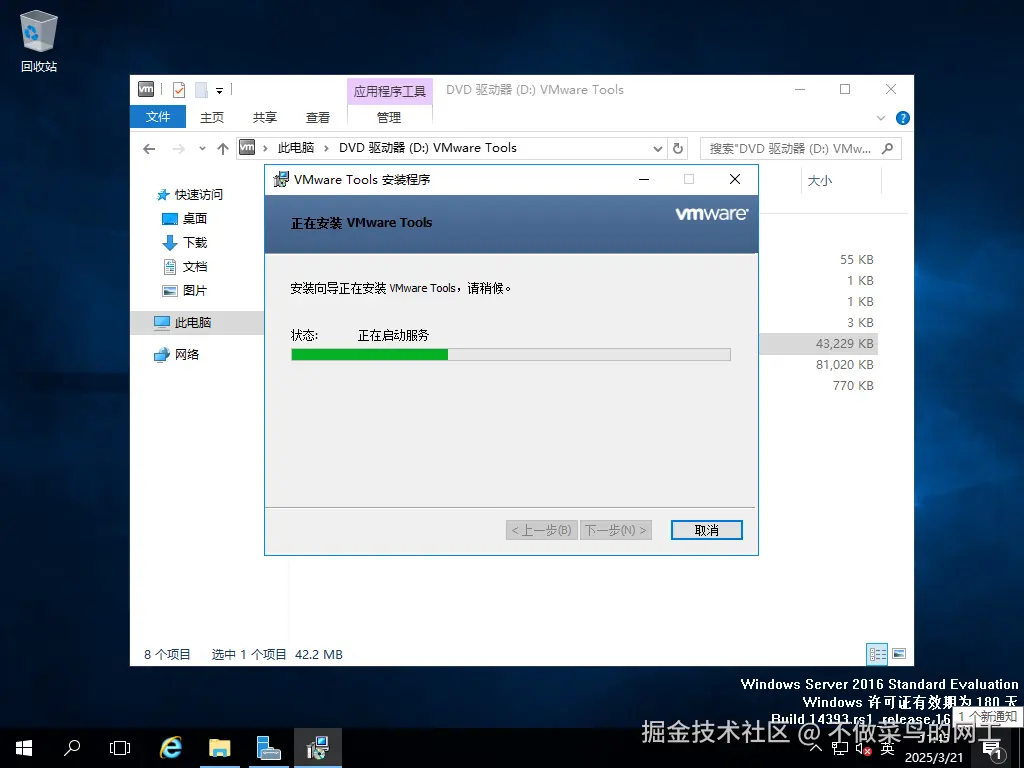This screenshot has height=768, width=1024.
Task: Click 此电脑 in address bar breadcrumb
Action: [296, 148]
